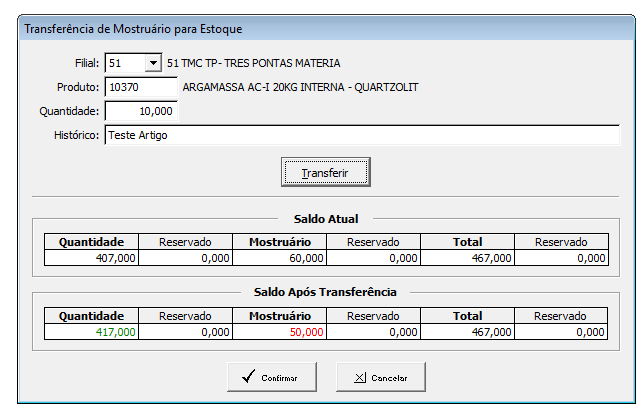
Task: Click the Confirmar button
Action: pos(272,377)
